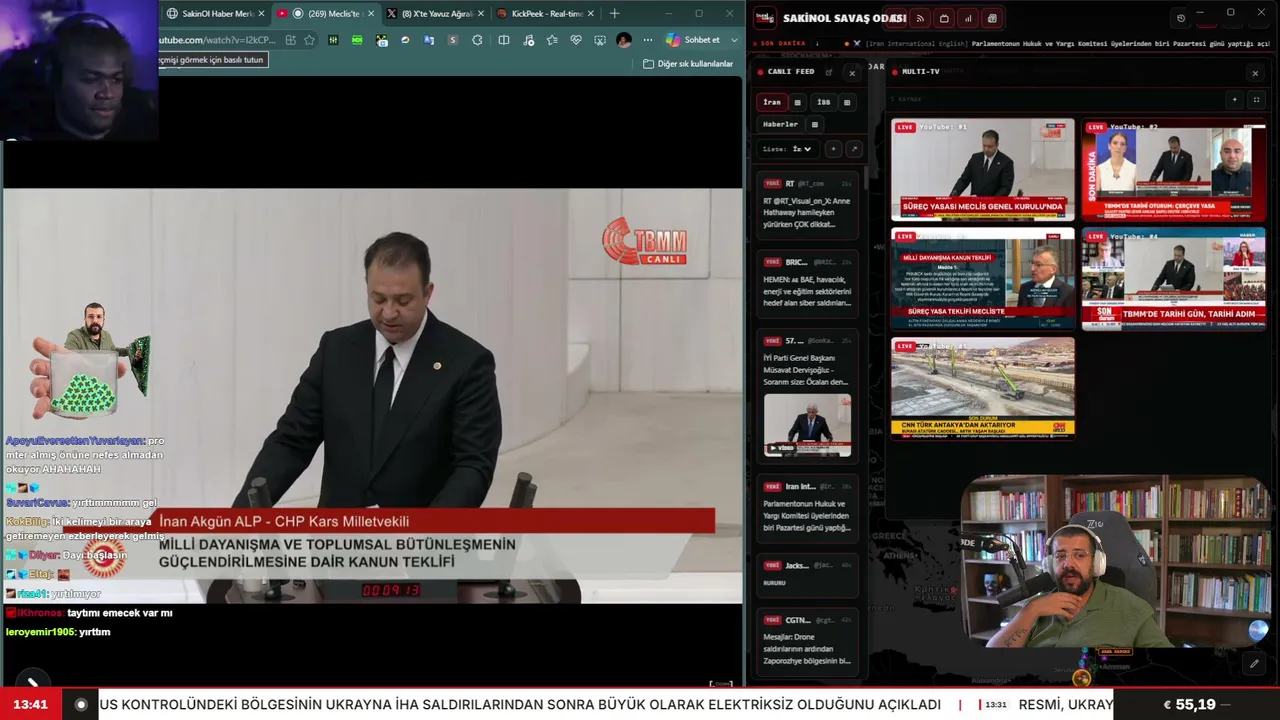Expand the Sohbet et dropdown arrow
Image resolution: width=1280 pixels, height=720 pixels.
pos(735,40)
